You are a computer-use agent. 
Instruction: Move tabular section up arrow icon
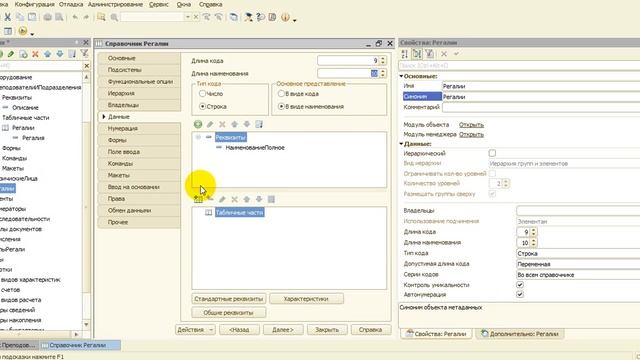pyautogui.click(x=247, y=199)
